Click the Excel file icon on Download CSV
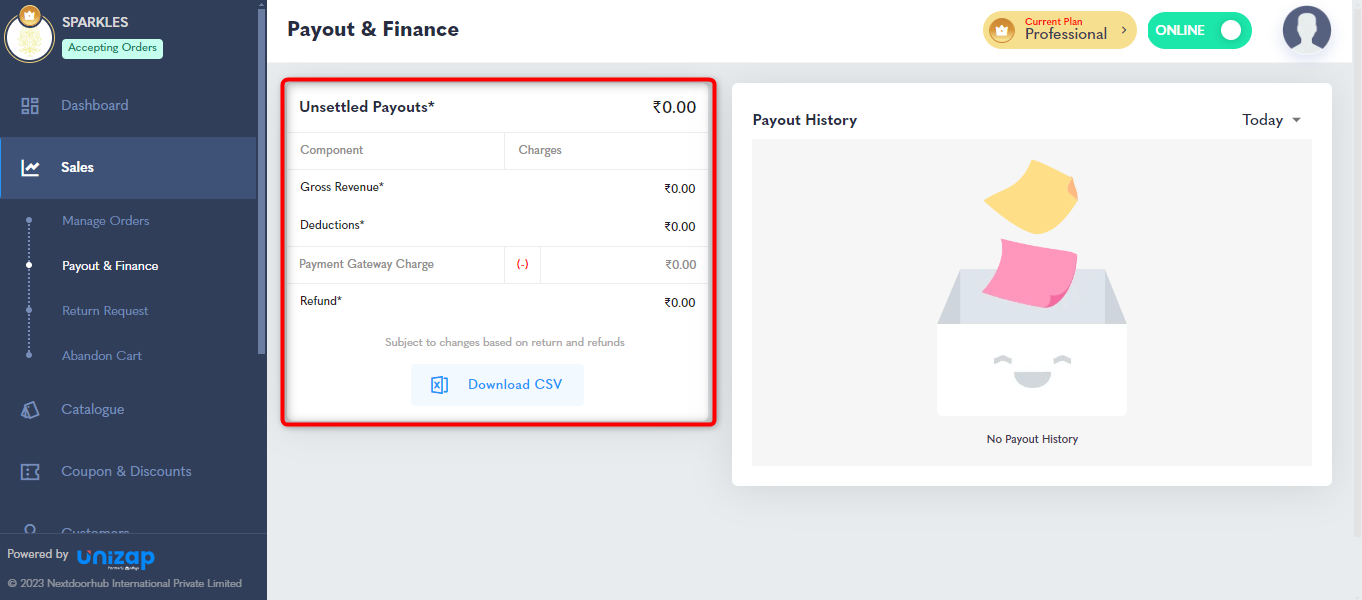Image resolution: width=1362 pixels, height=600 pixels. (x=439, y=385)
